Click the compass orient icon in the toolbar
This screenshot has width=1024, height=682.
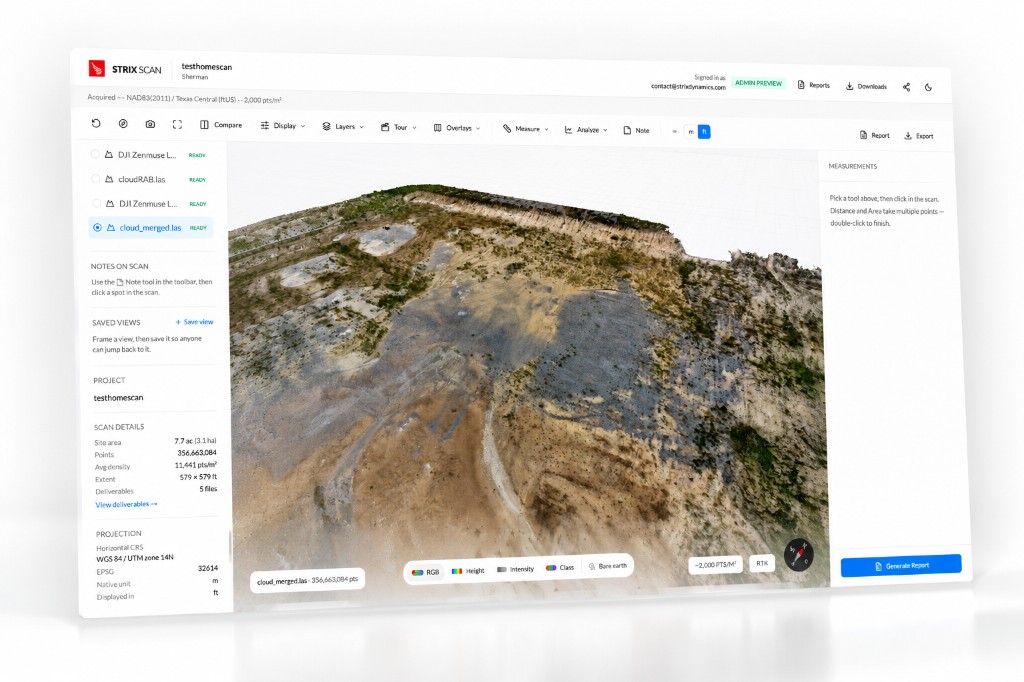click(x=123, y=123)
